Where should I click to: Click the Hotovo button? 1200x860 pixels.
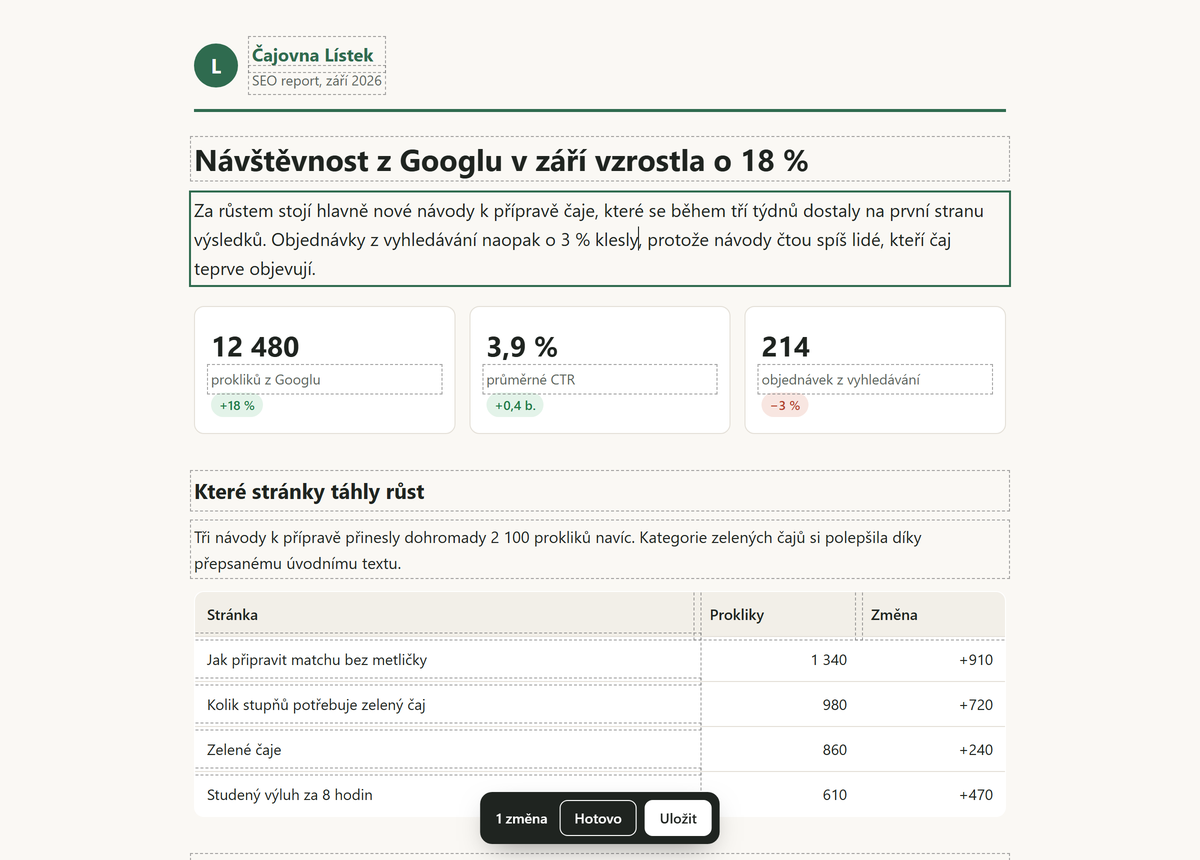point(598,818)
